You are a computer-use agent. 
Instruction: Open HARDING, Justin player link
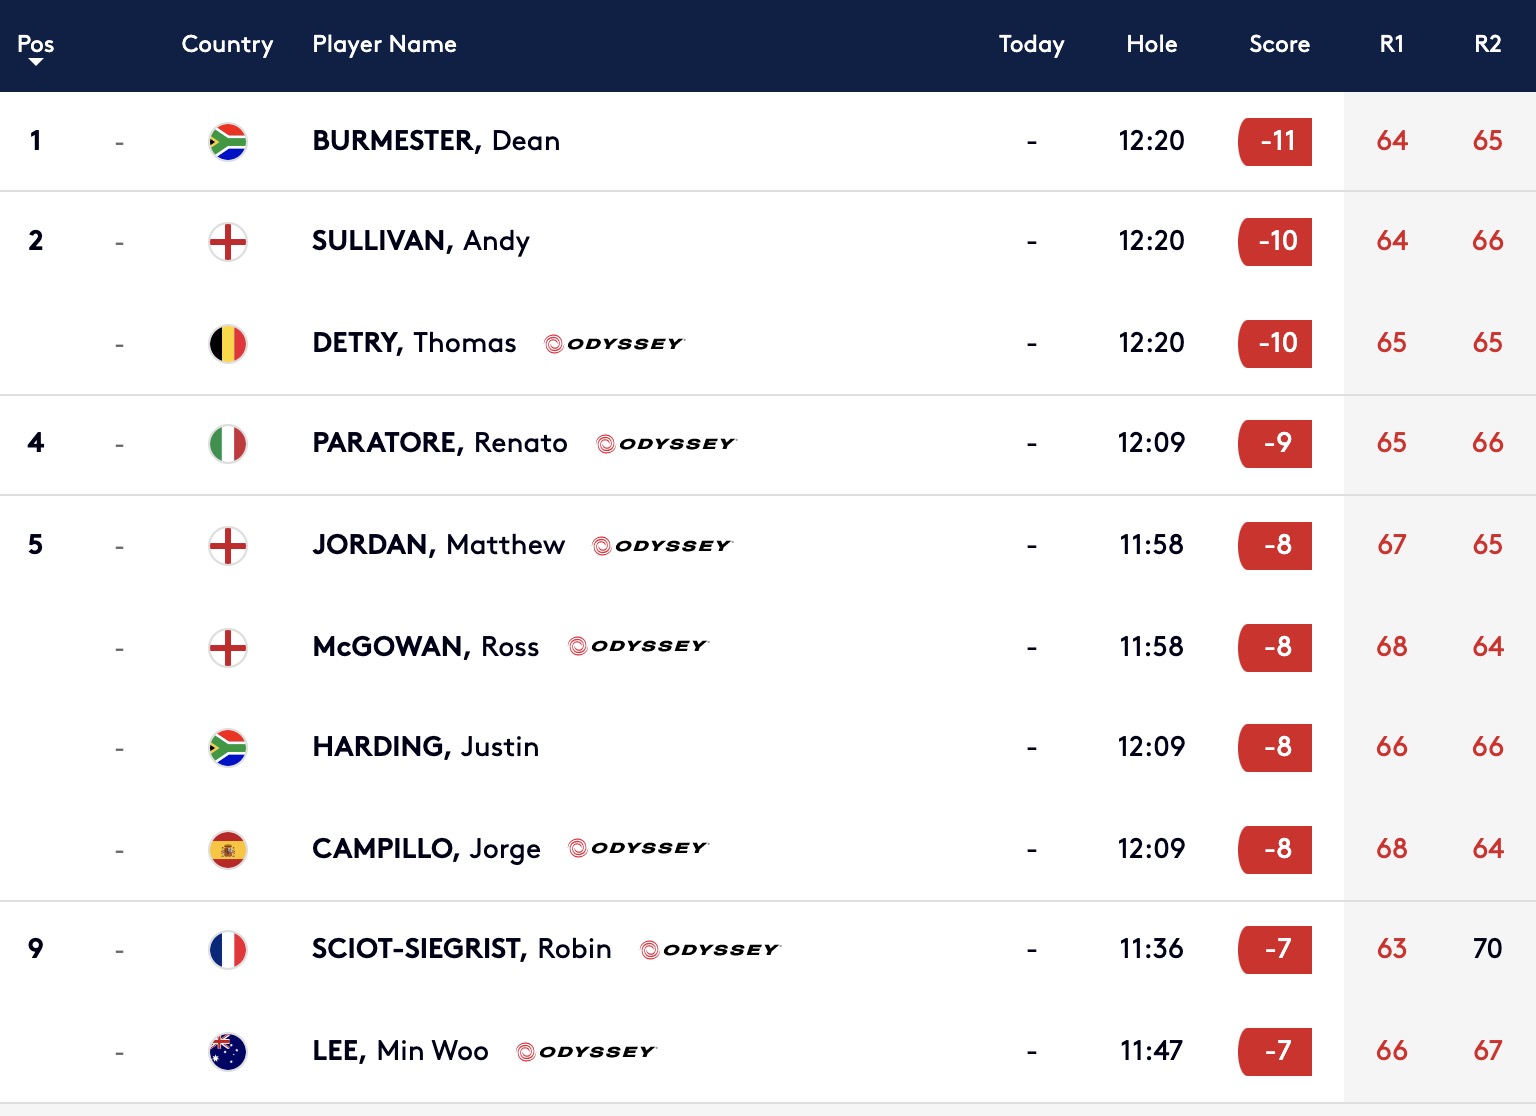pyautogui.click(x=425, y=747)
